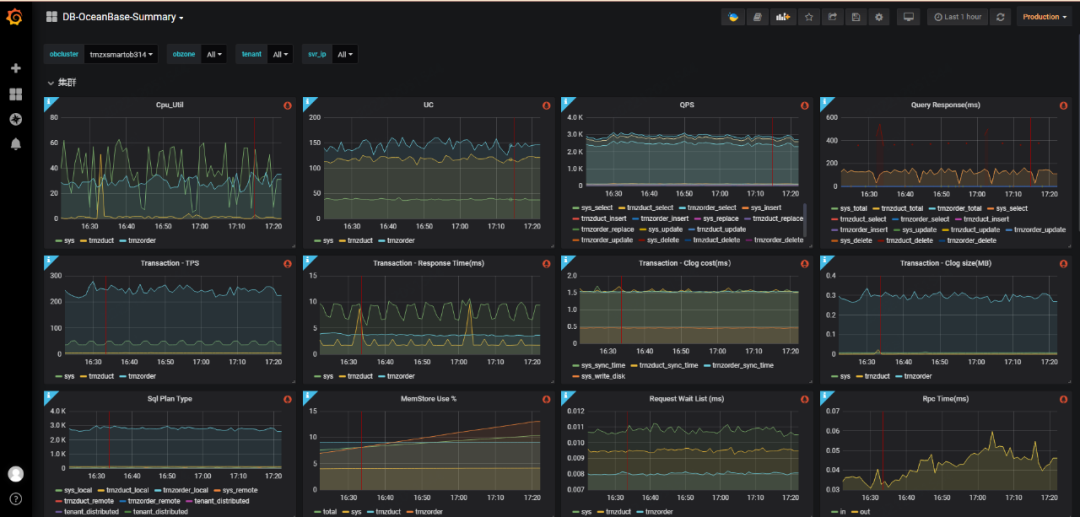Open Transaction - Response Time(ms) title menu

(x=428, y=264)
